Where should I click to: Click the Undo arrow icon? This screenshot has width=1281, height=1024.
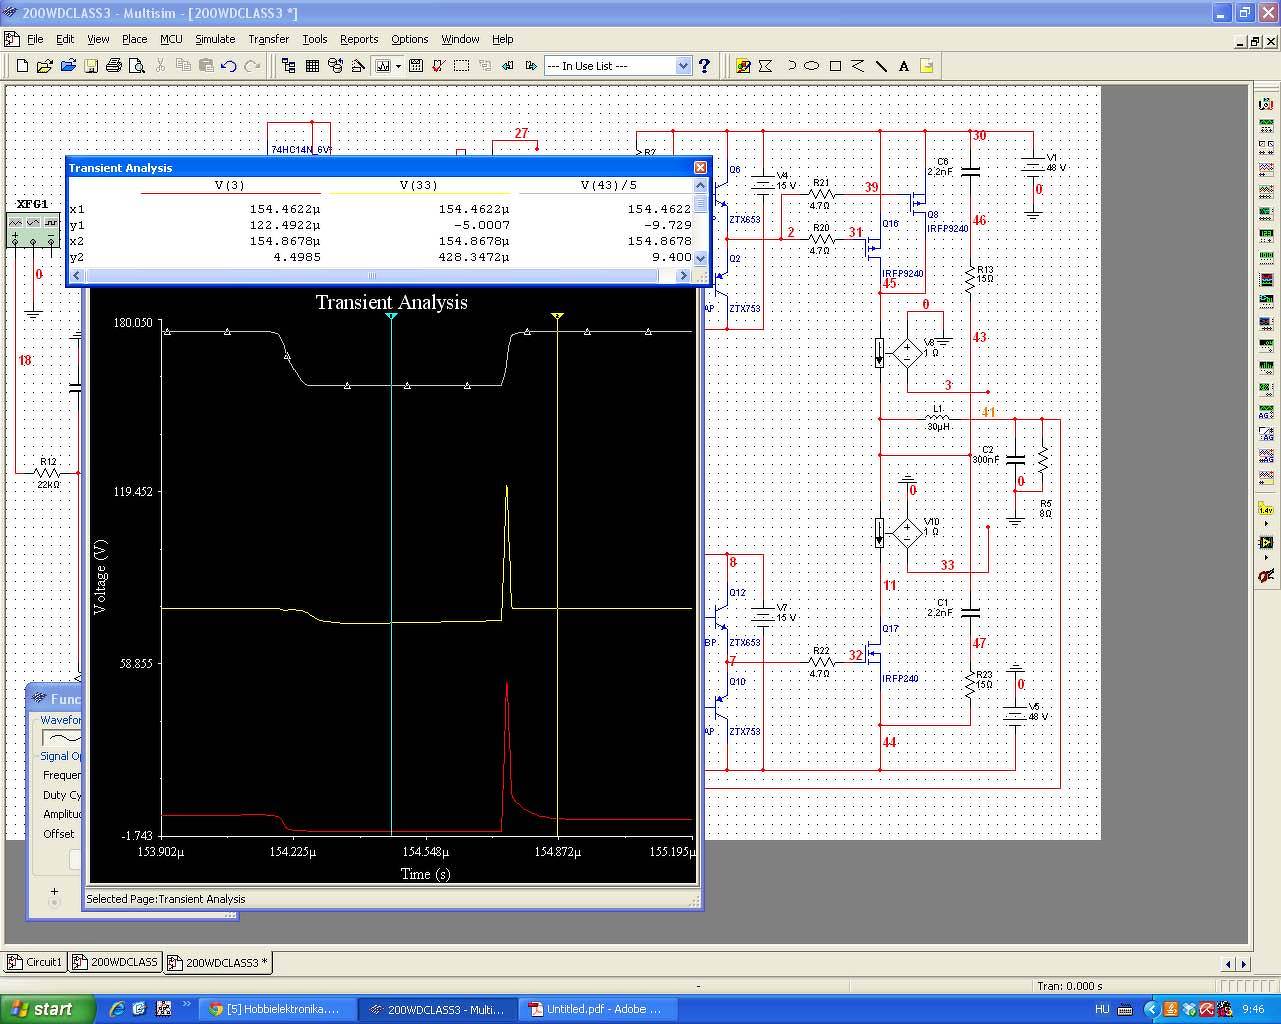click(x=229, y=66)
